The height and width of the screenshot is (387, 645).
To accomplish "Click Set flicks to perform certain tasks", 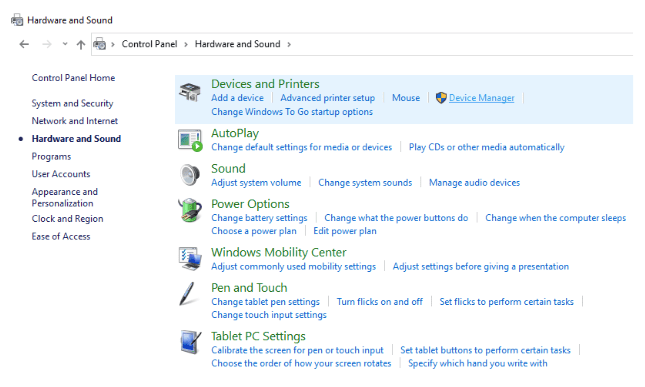I will point(506,302).
